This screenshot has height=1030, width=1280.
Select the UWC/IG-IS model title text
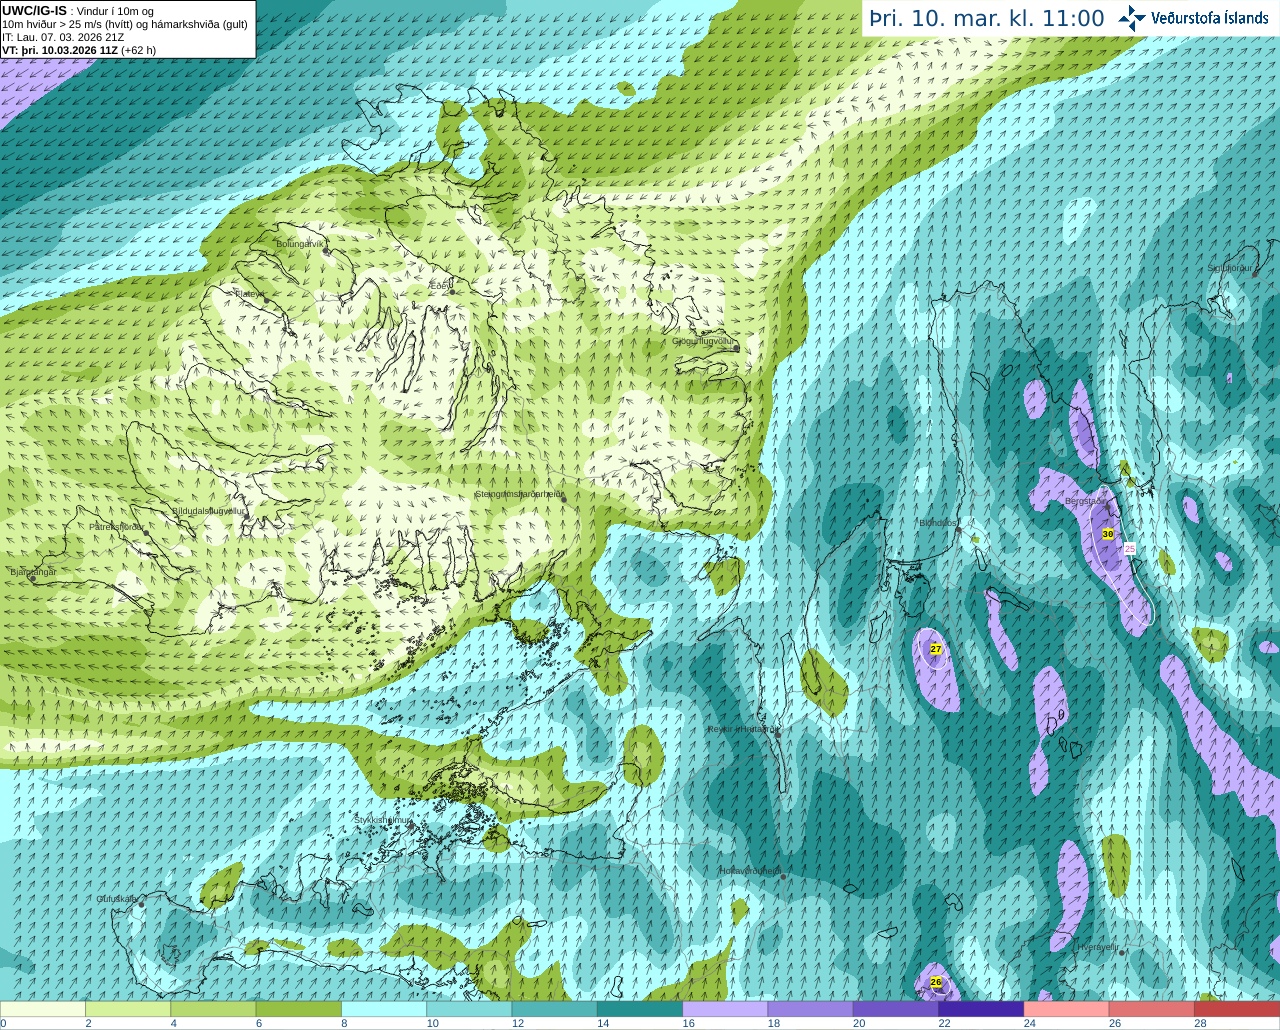[34, 9]
